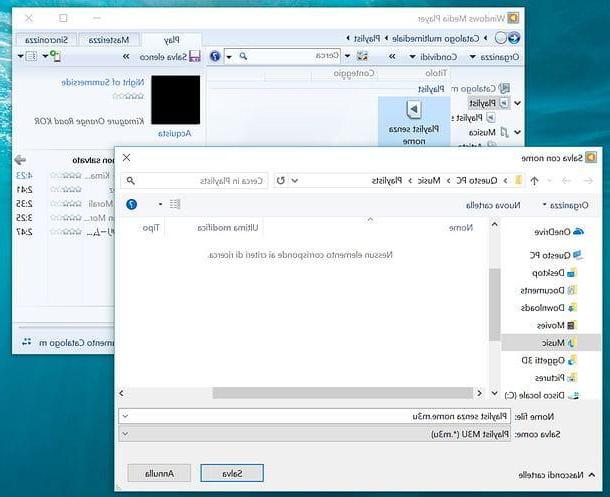Click the Nome file input field
The image size is (610, 497).
point(315,416)
